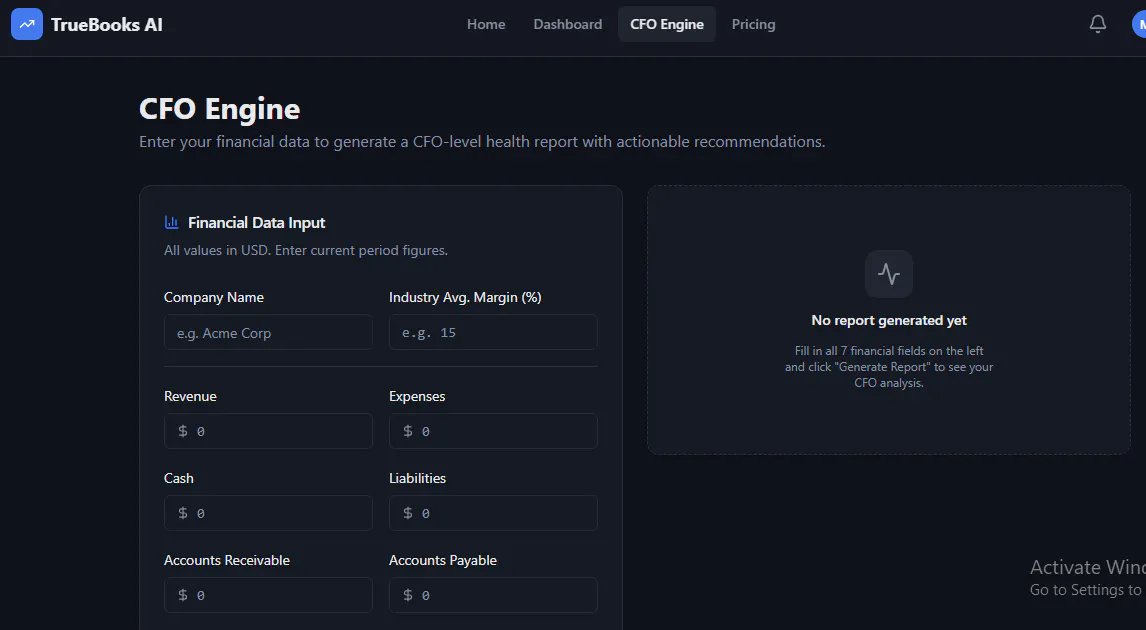Click the Liabilities label
Viewport: 1146px width, 630px height.
417,478
